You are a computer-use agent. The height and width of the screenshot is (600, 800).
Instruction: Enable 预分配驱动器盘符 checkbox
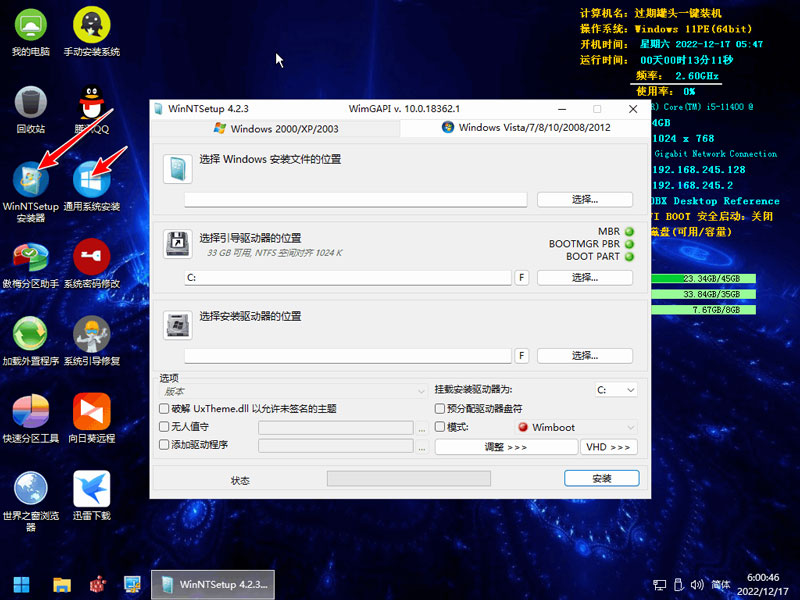pos(440,409)
